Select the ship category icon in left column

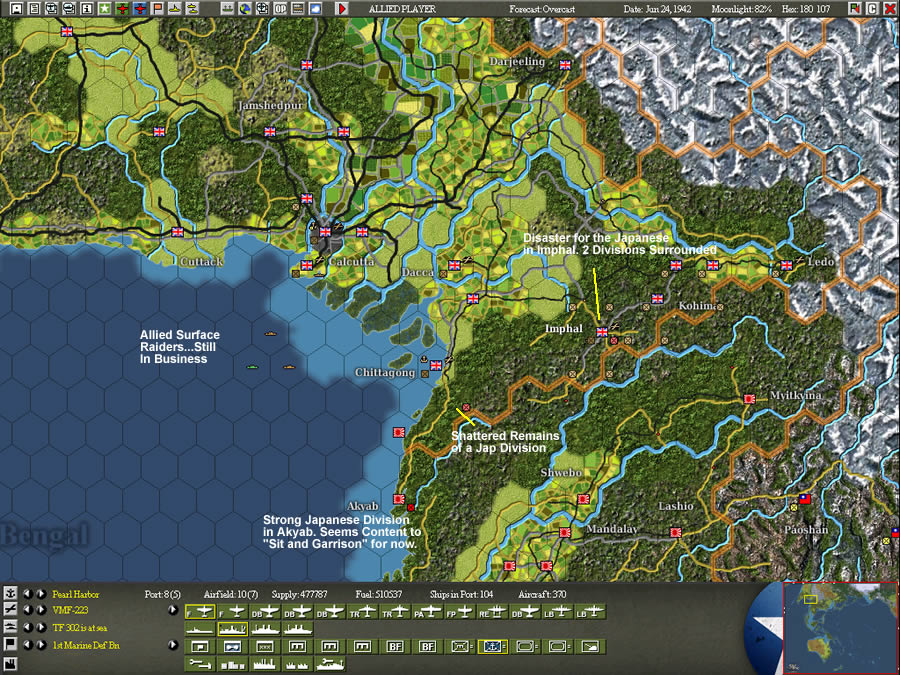[x=10, y=627]
